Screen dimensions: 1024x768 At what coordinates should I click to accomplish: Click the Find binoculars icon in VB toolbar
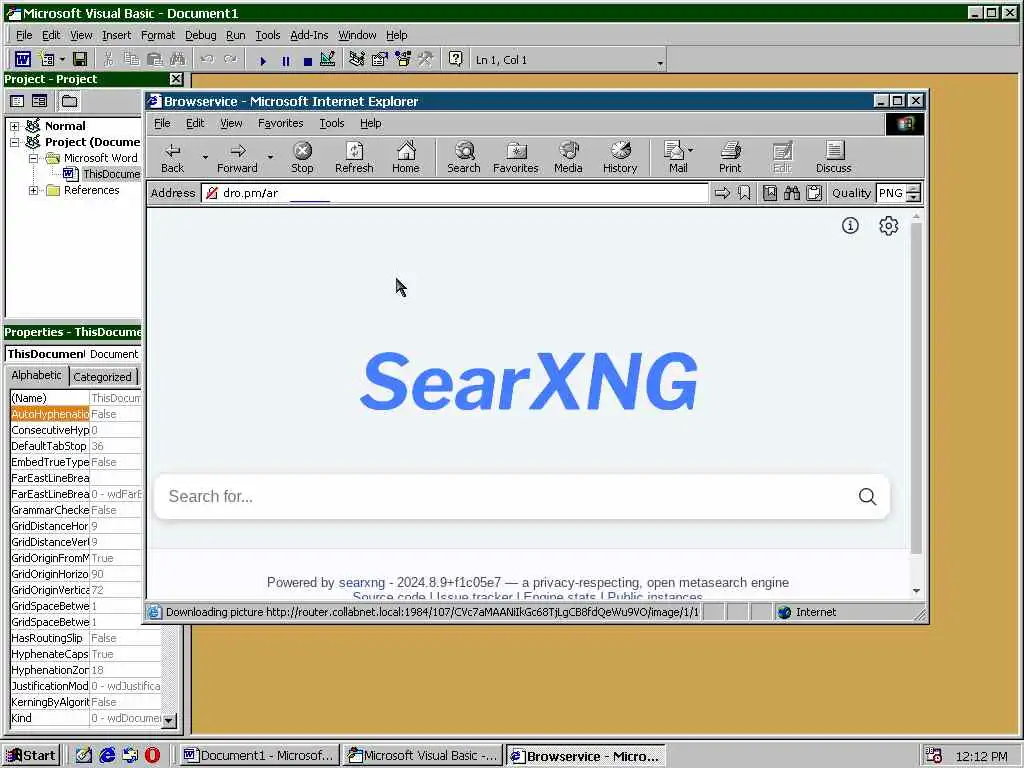178,59
